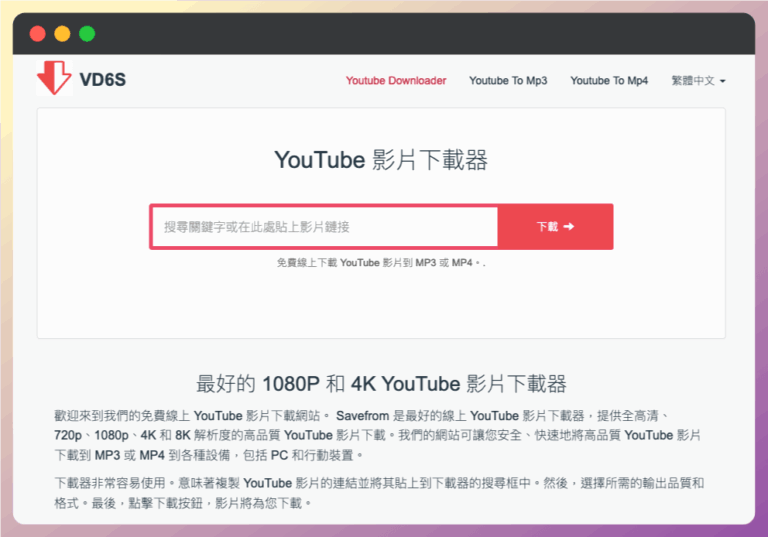Open the Youtube To Mp3 page
Viewport: 768px width, 537px height.
coord(508,80)
